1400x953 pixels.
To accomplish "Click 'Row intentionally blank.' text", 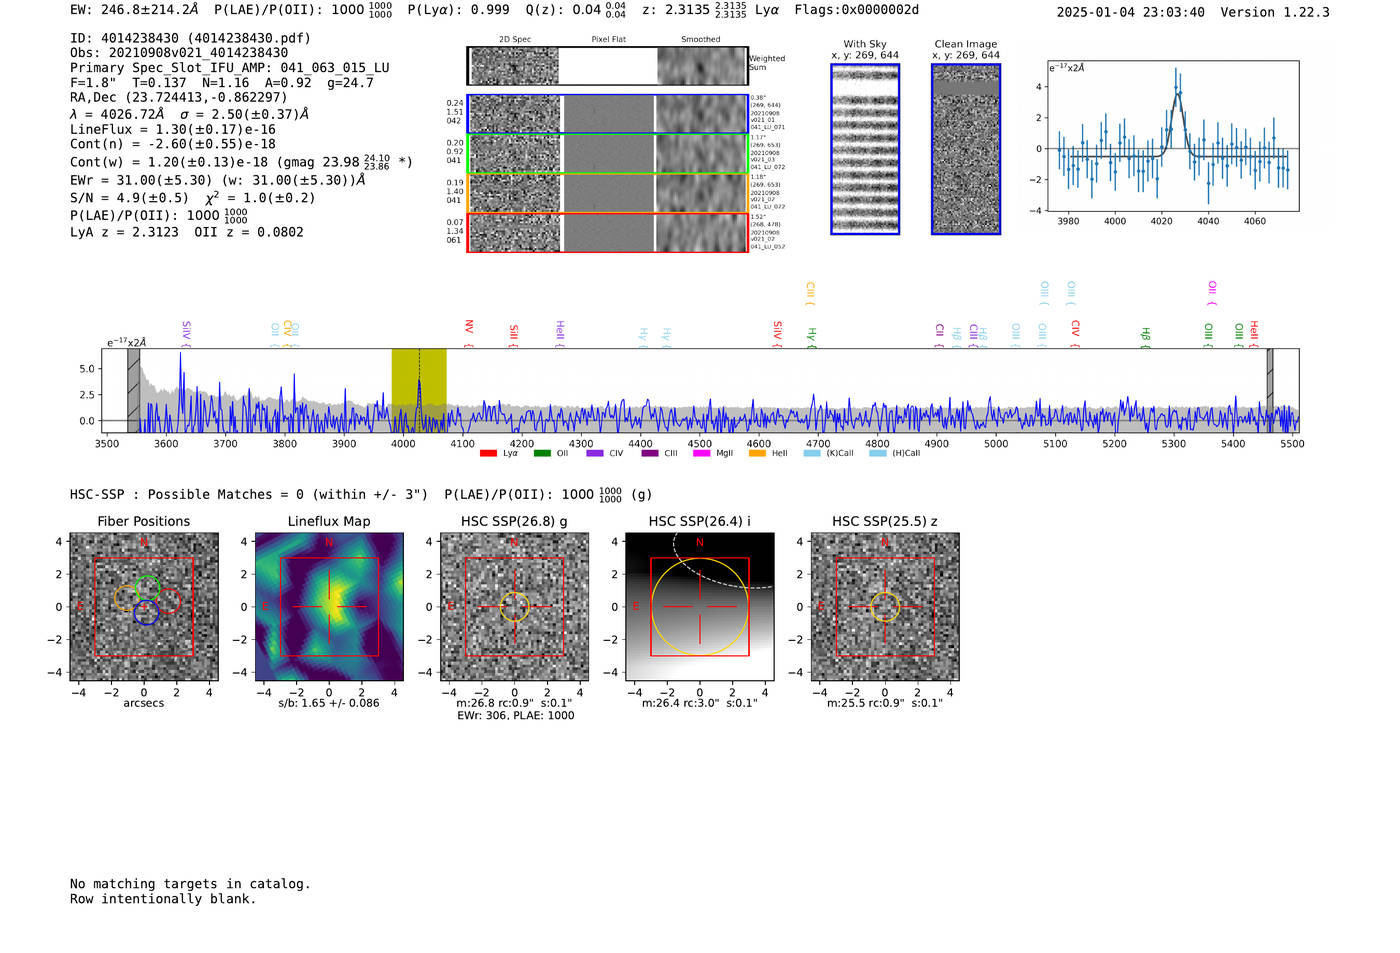I will point(163,899).
